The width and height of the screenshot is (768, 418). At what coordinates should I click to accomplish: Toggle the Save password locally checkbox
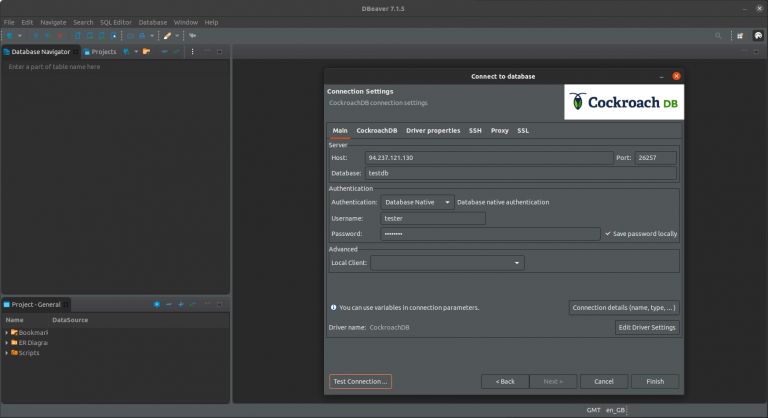tap(607, 234)
